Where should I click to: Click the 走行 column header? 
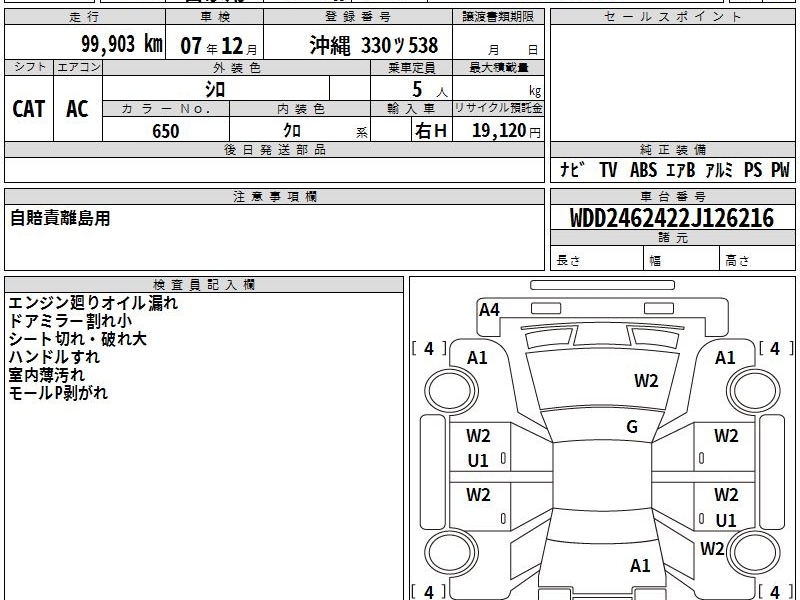click(x=85, y=17)
